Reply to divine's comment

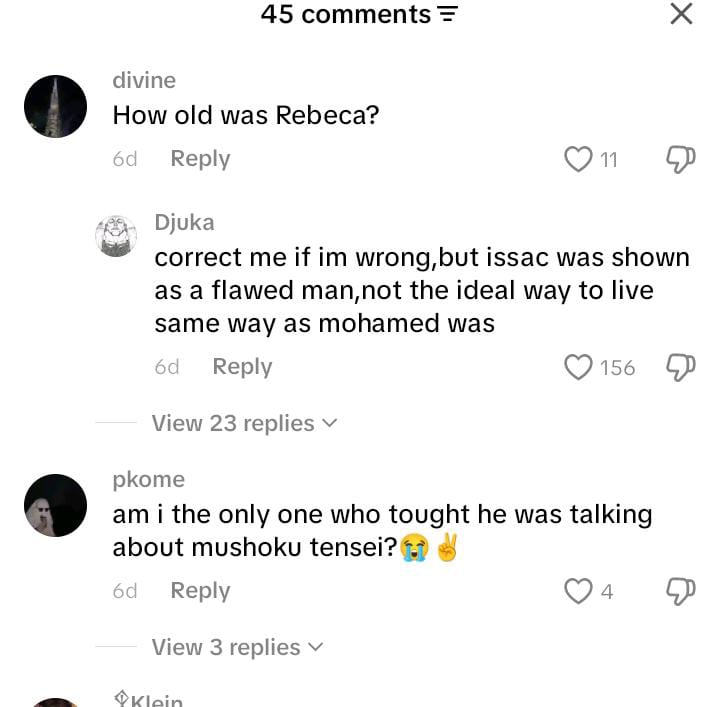coord(200,159)
